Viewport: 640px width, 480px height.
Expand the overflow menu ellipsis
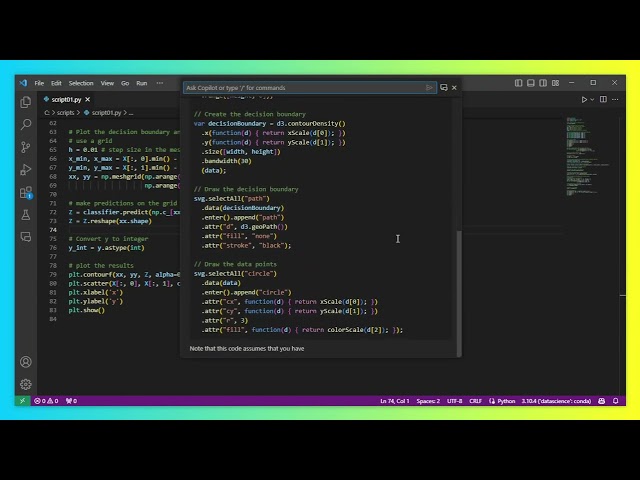click(160, 83)
